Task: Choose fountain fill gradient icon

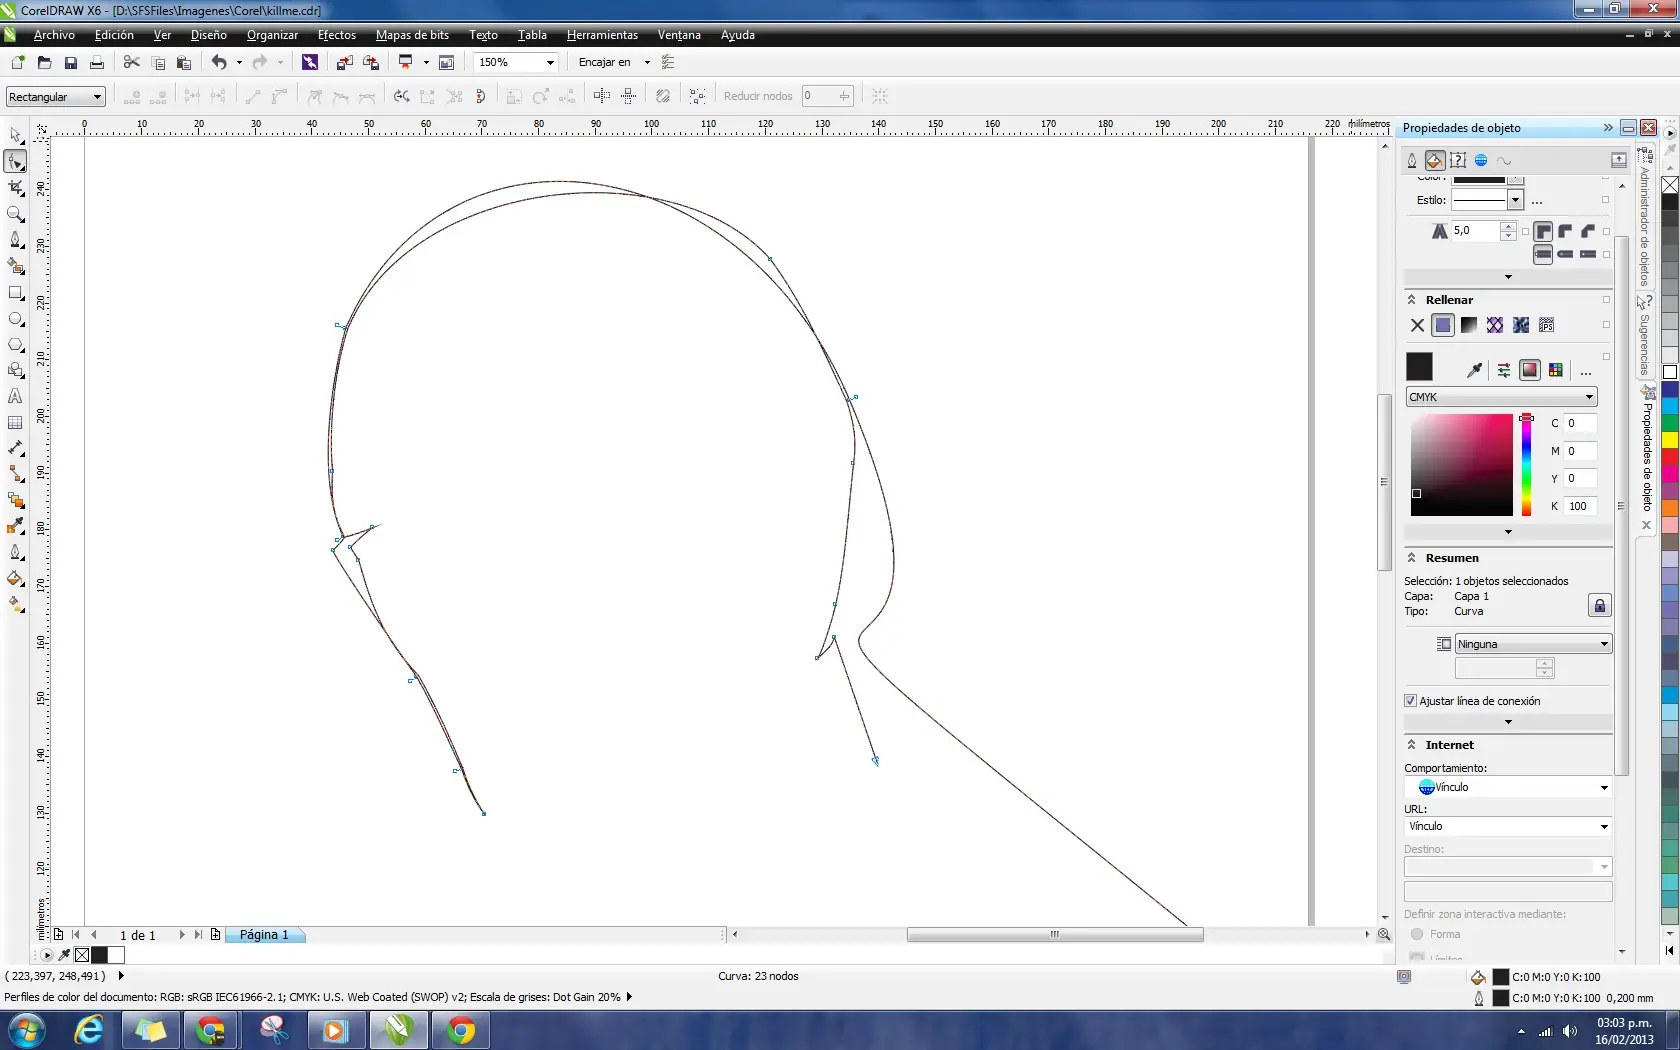Action: point(1469,325)
